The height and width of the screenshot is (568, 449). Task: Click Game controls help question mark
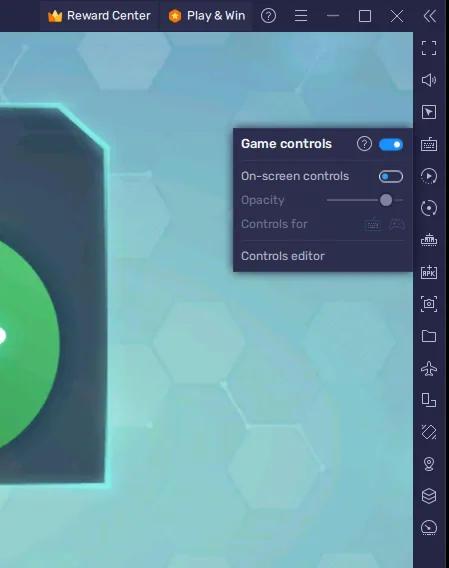click(364, 144)
